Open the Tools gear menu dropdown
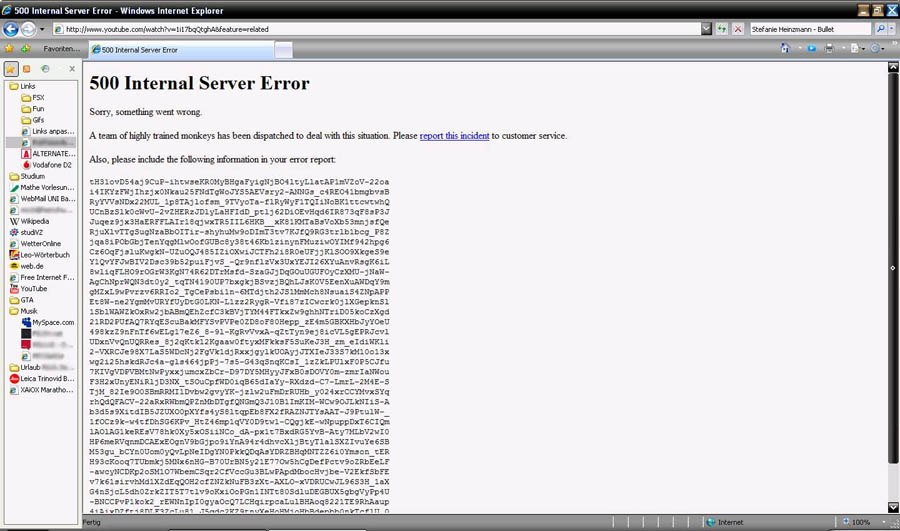This screenshot has height=531, width=900. (x=878, y=49)
